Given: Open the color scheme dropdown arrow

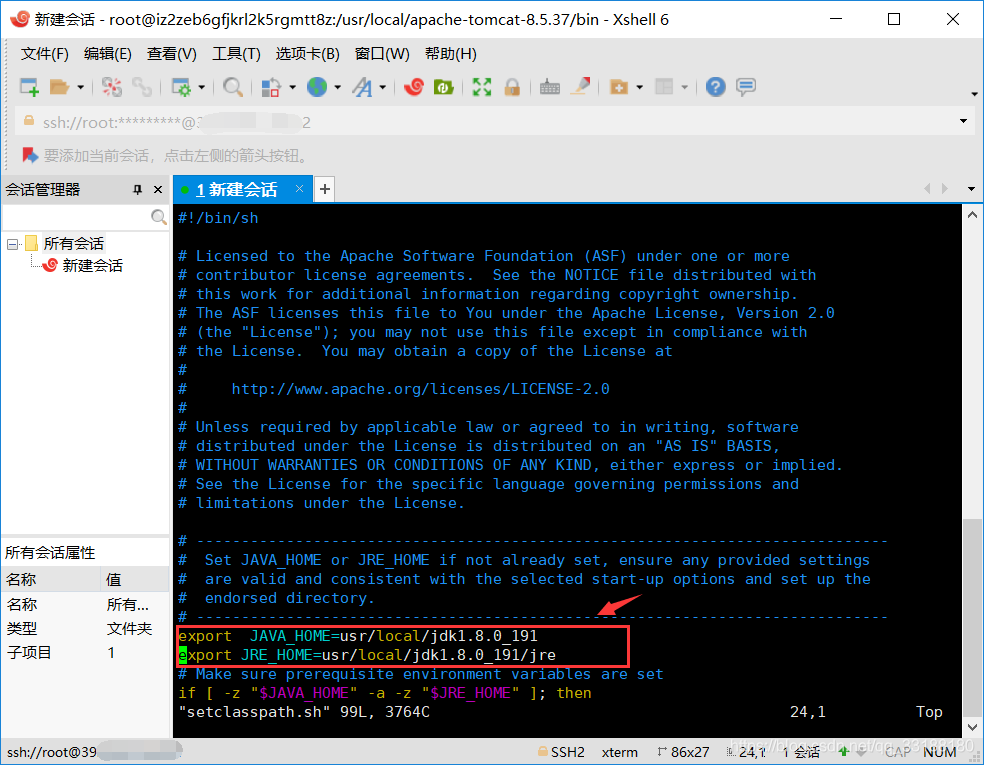Looking at the screenshot, I should [292, 87].
